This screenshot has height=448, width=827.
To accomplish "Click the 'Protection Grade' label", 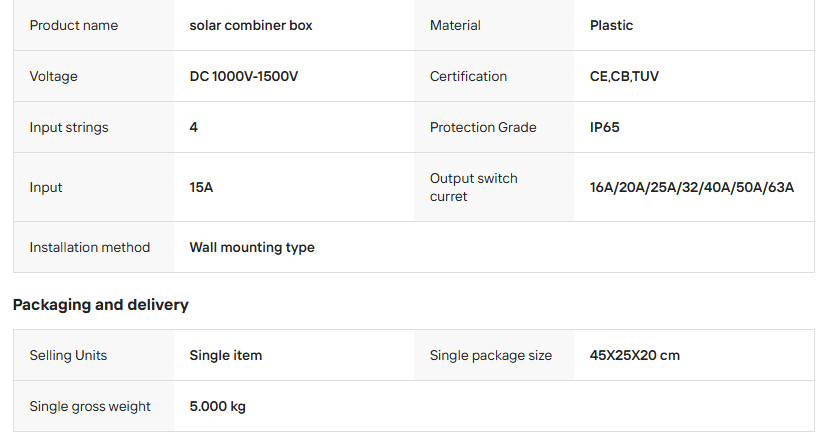I will click(483, 127).
